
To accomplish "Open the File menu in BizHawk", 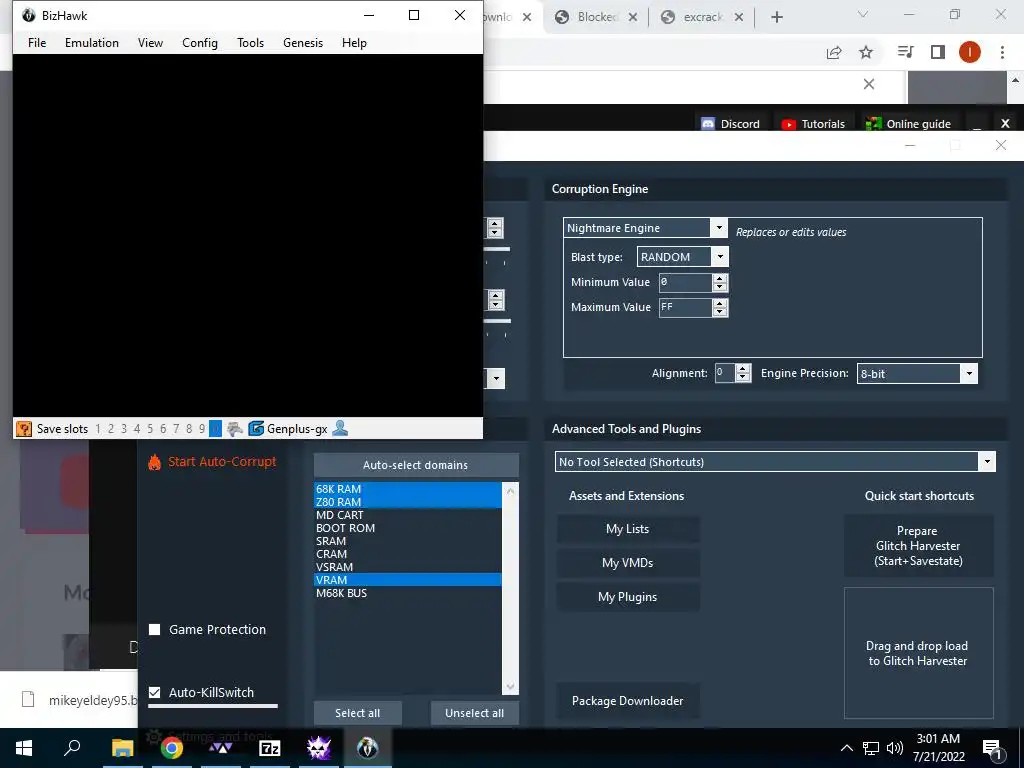I will [x=37, y=42].
